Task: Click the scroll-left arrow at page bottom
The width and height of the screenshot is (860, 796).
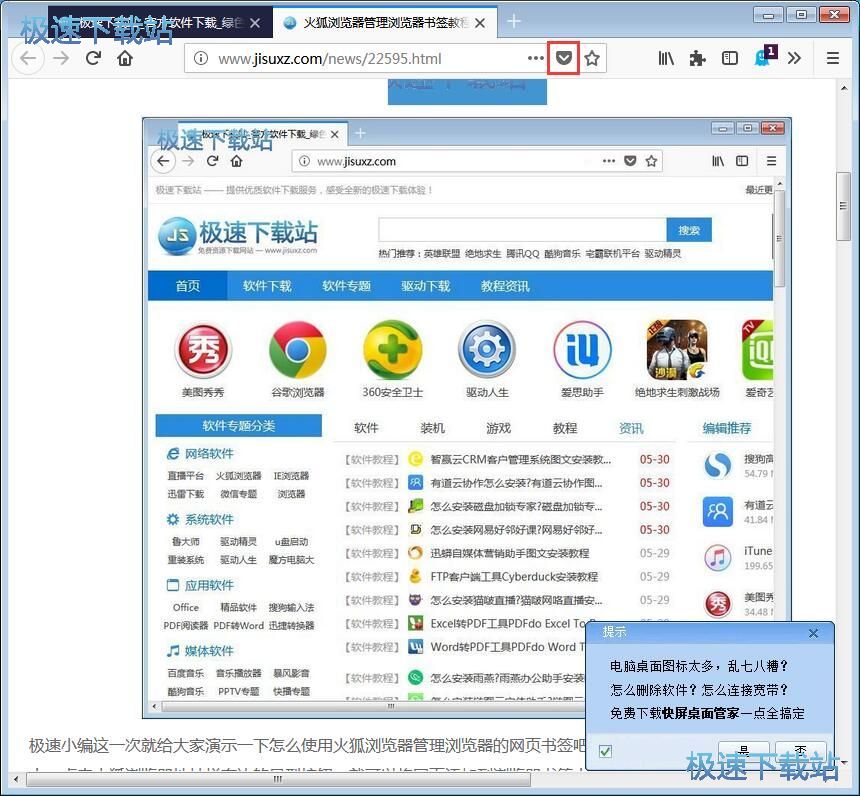Action: [15, 778]
